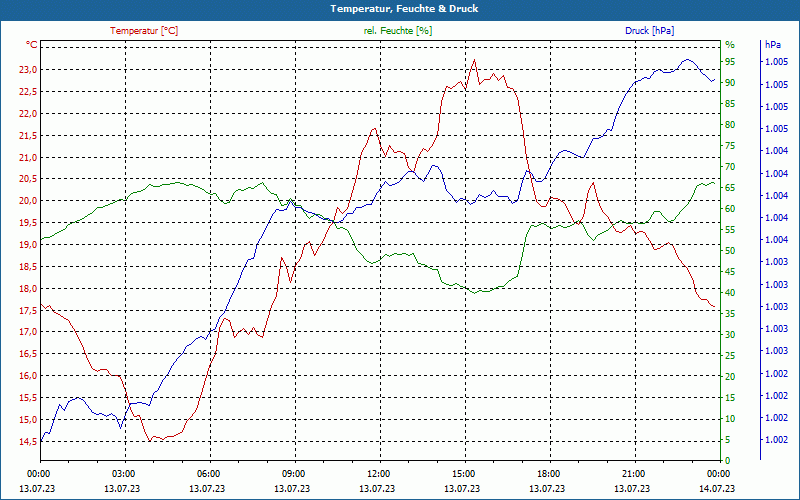Click temperature axis value '15,5'

28,398
